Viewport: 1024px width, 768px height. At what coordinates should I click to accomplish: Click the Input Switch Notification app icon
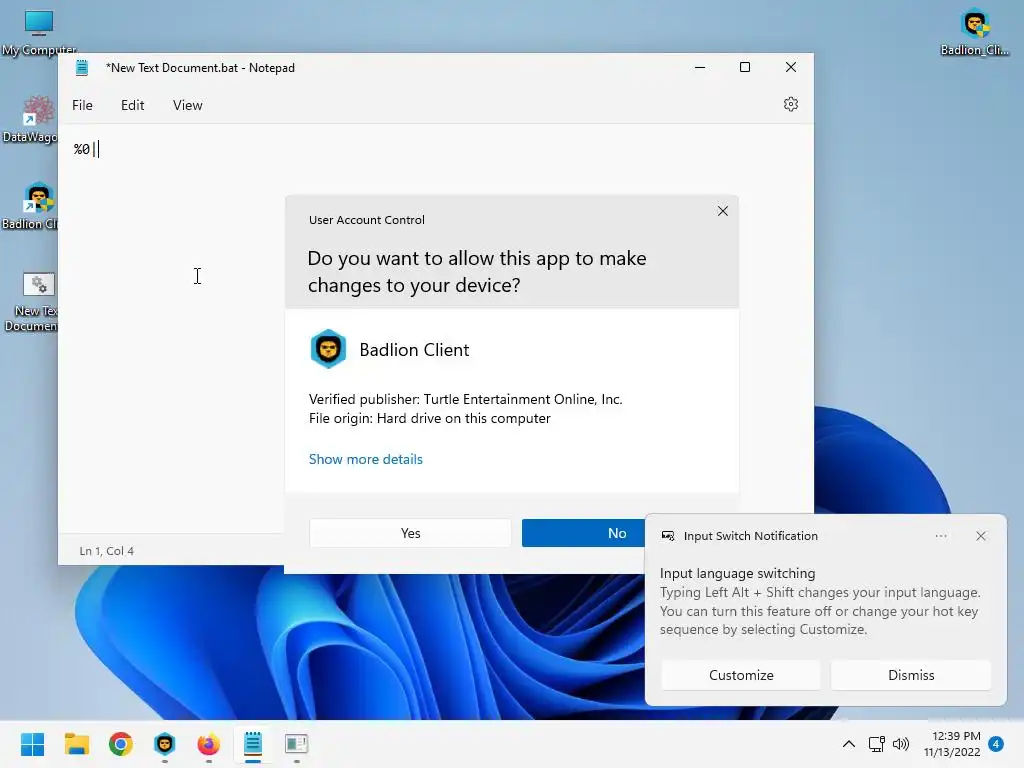coord(667,536)
